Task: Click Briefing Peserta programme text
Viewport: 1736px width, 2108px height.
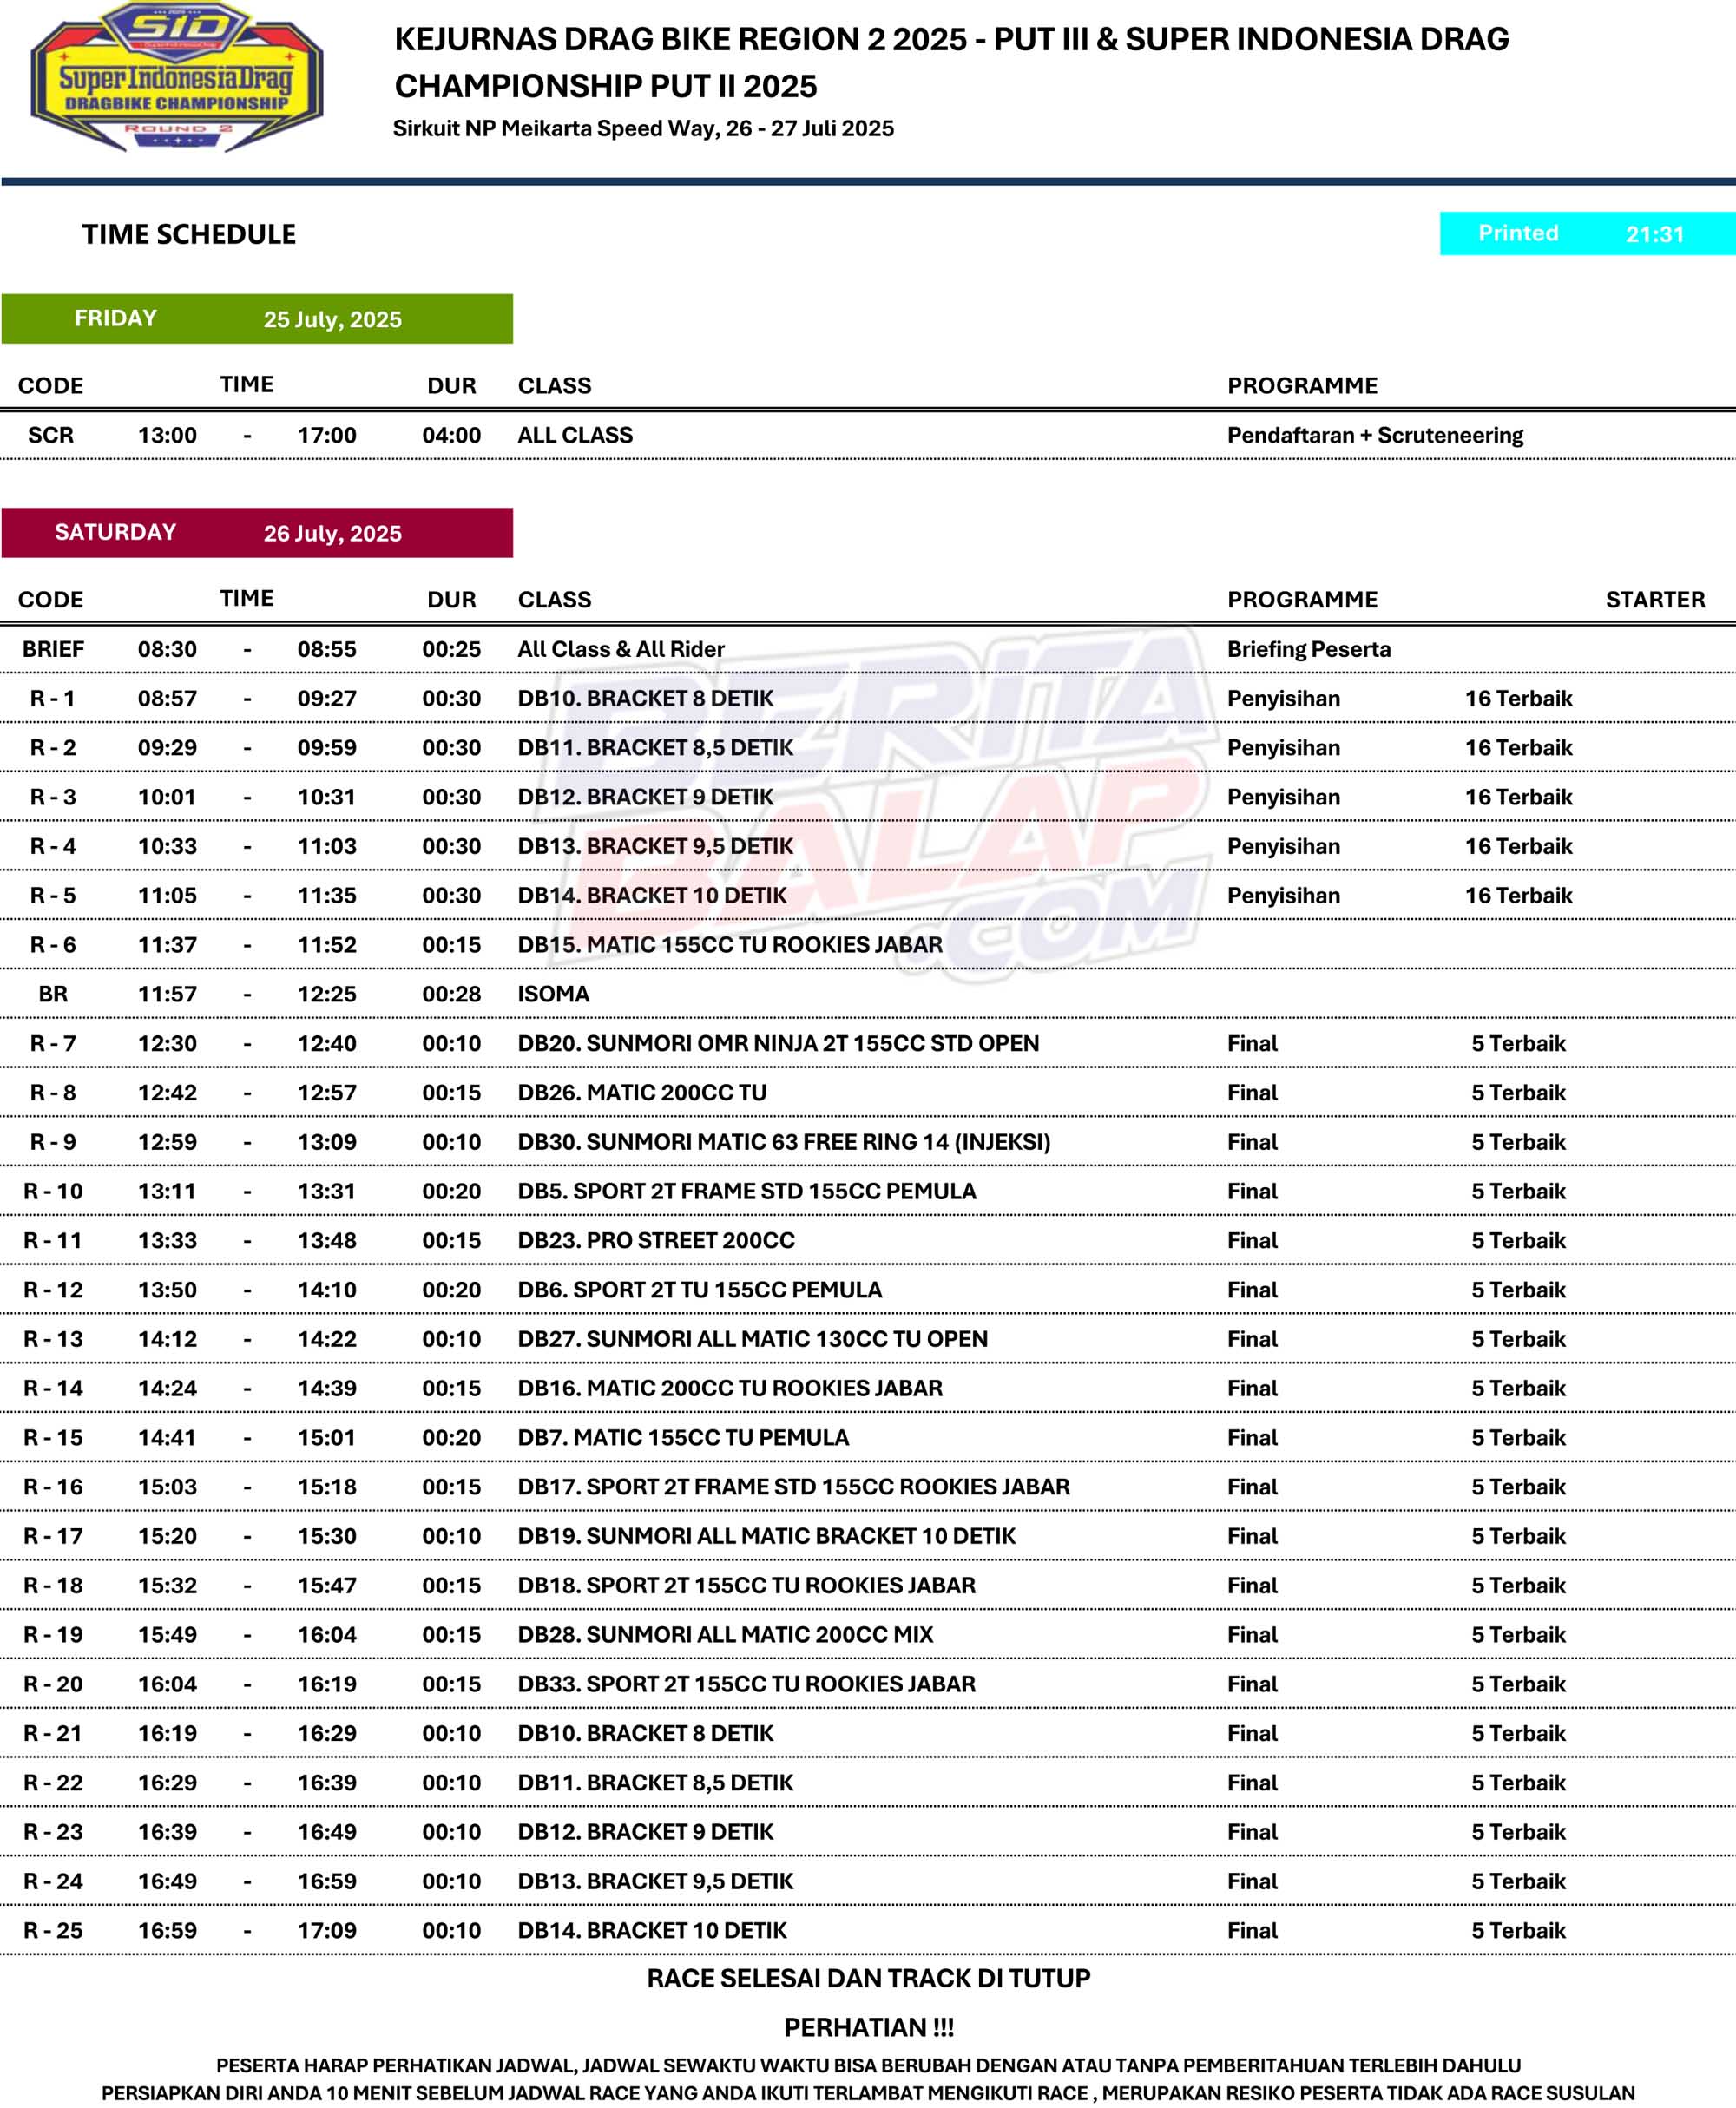Action: tap(1308, 649)
